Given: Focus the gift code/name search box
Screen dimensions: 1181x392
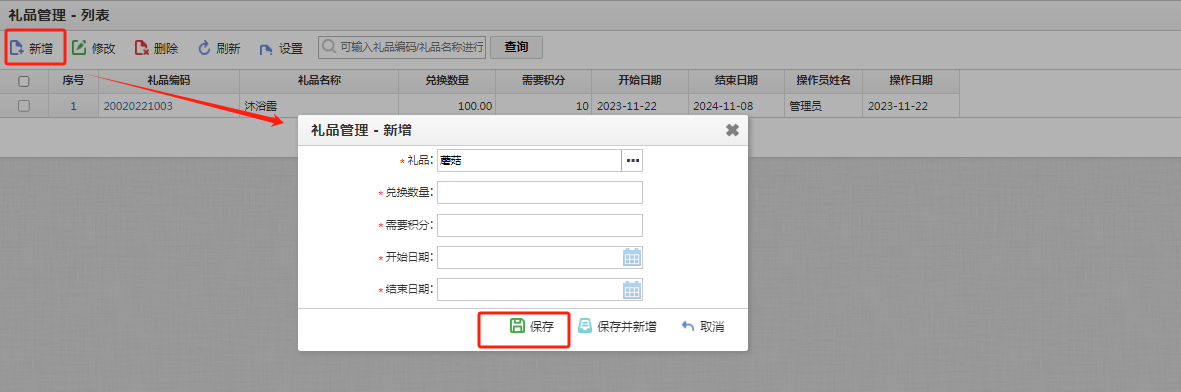Looking at the screenshot, I should [402, 47].
